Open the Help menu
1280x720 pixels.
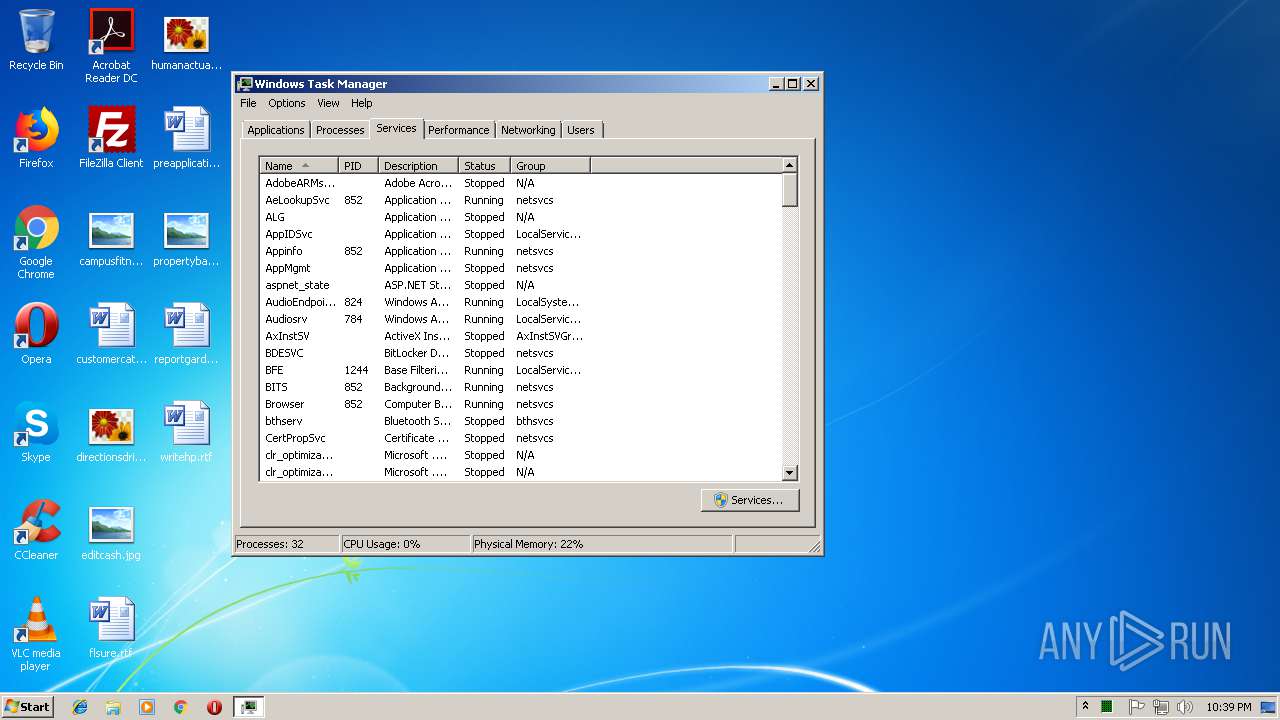(x=361, y=103)
